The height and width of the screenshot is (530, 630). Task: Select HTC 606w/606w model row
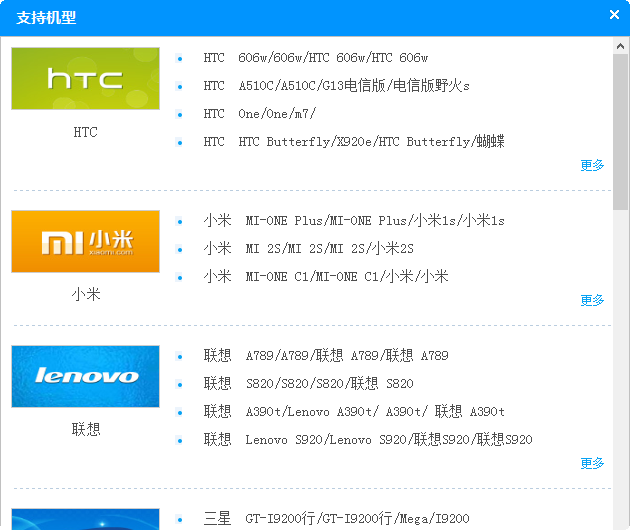tap(316, 58)
